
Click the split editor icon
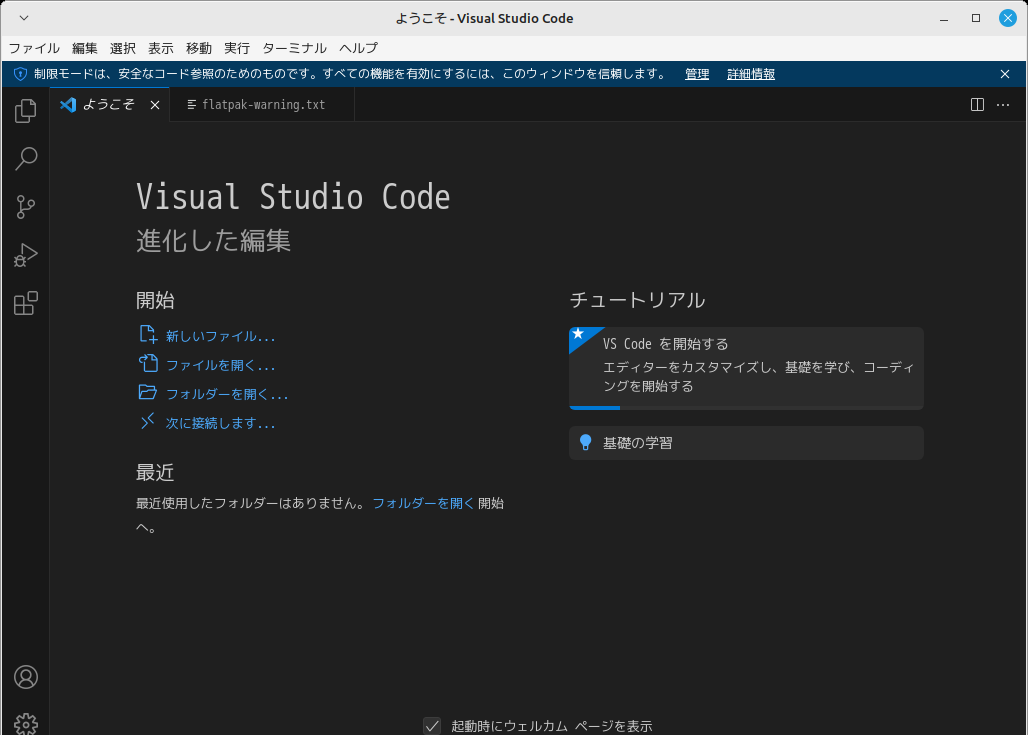(977, 105)
